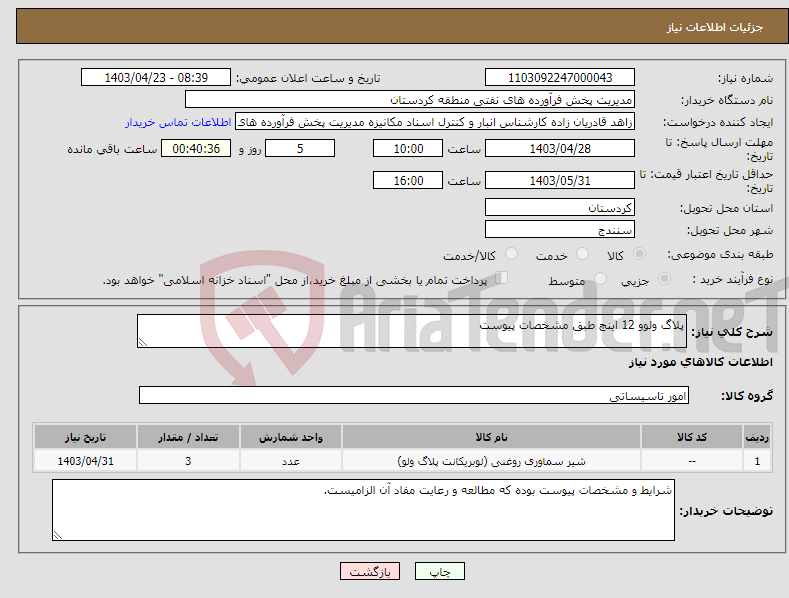Click the اطلاعات کالاهای مورد نیاز heading
The width and height of the screenshot is (789, 598).
click(700, 362)
